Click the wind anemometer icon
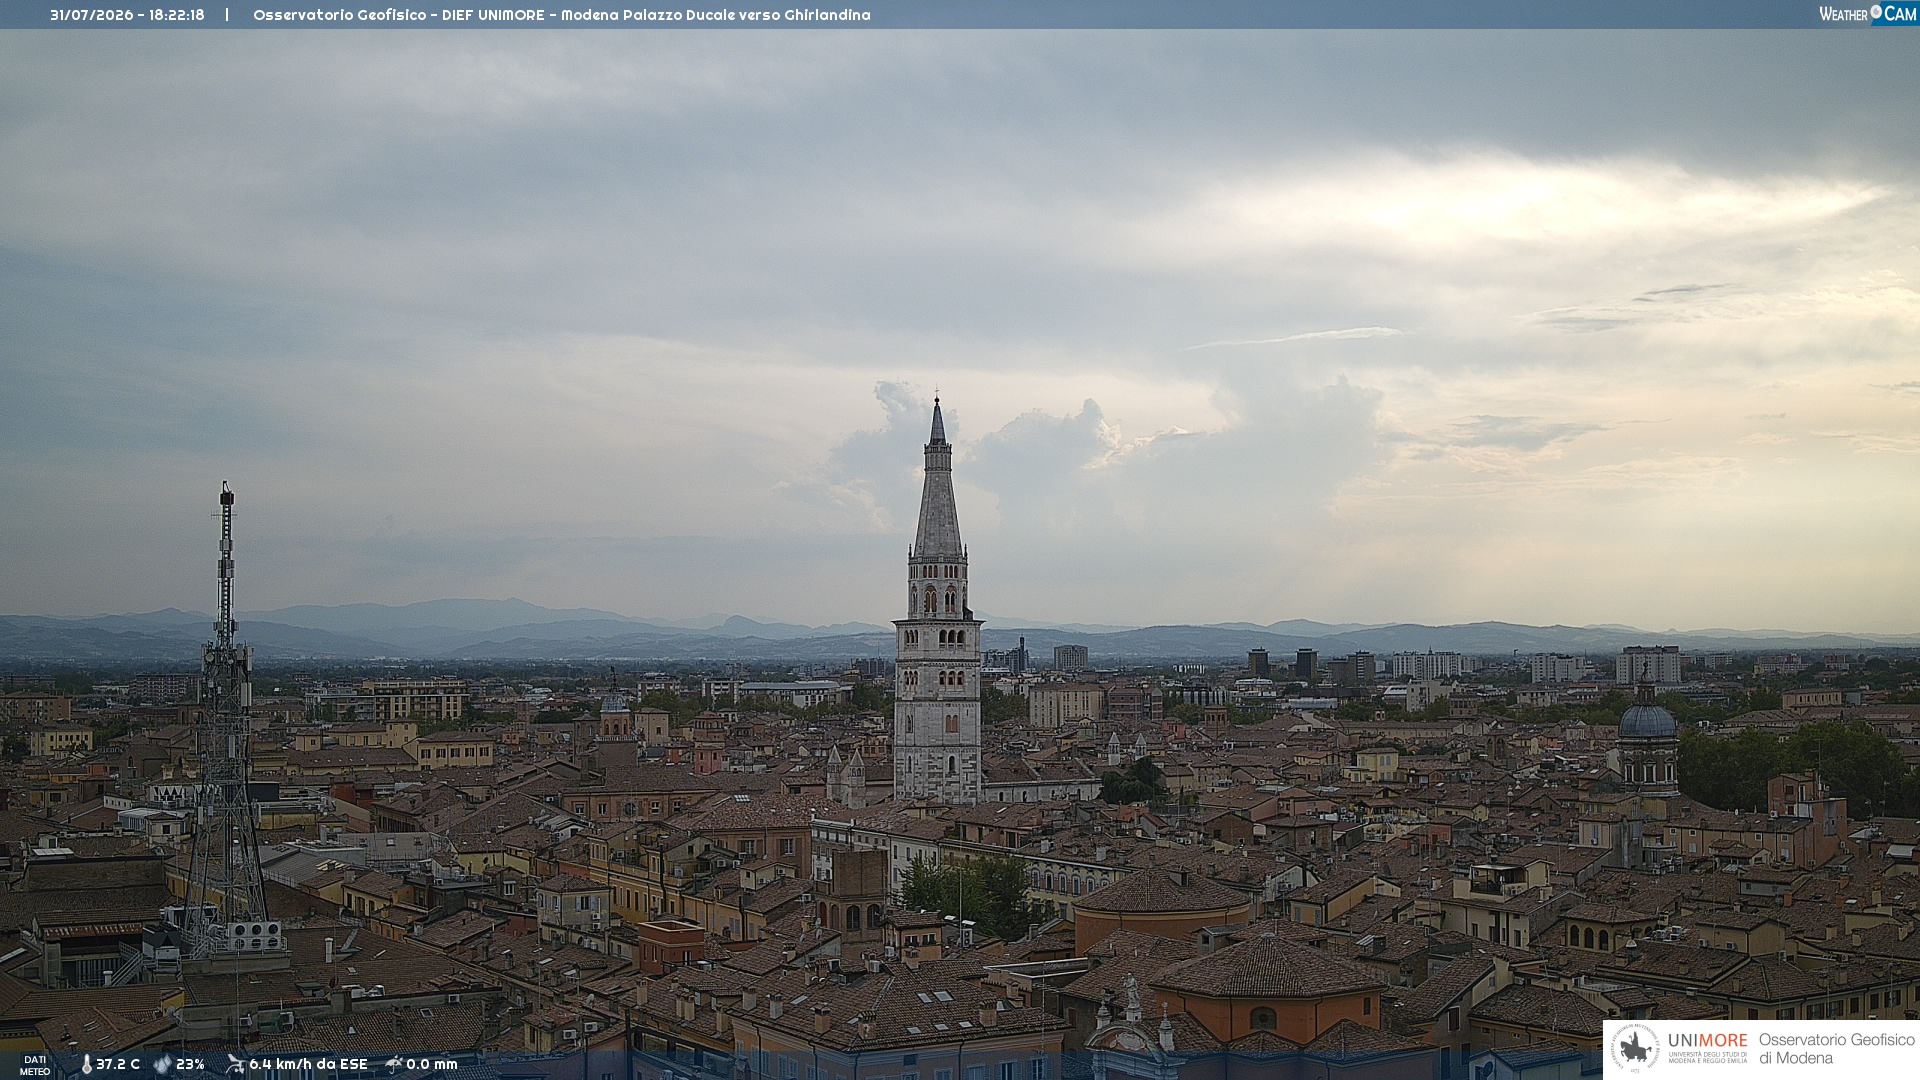The image size is (1920, 1080). pos(235,1064)
